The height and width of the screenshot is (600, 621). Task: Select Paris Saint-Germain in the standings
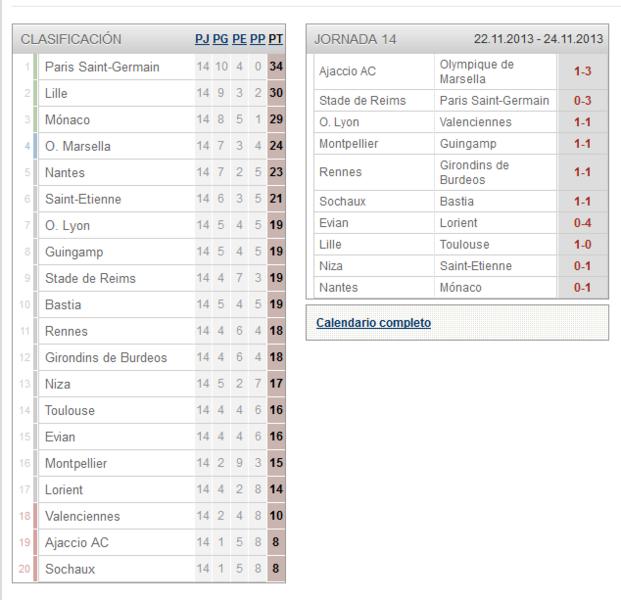[x=102, y=67]
